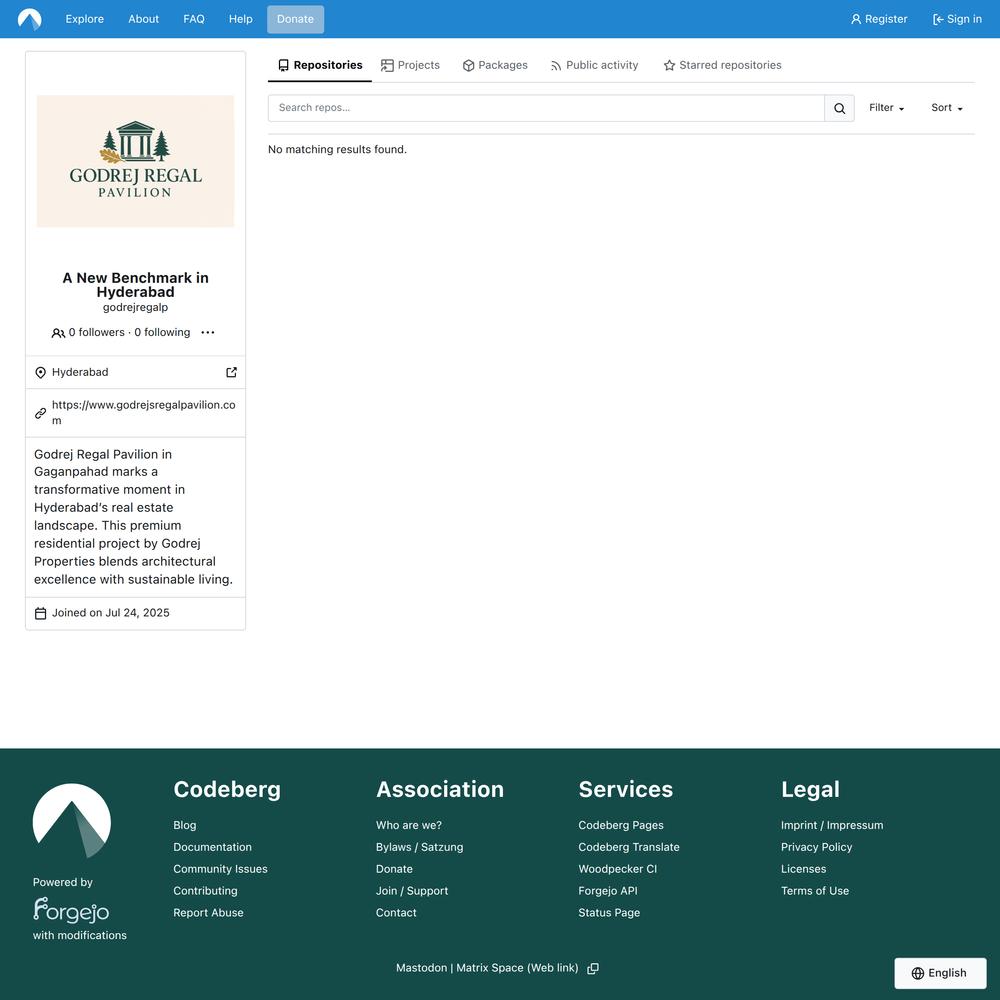
Task: Click the 'Joined on Jul 24, 2025' text
Action: click(111, 613)
